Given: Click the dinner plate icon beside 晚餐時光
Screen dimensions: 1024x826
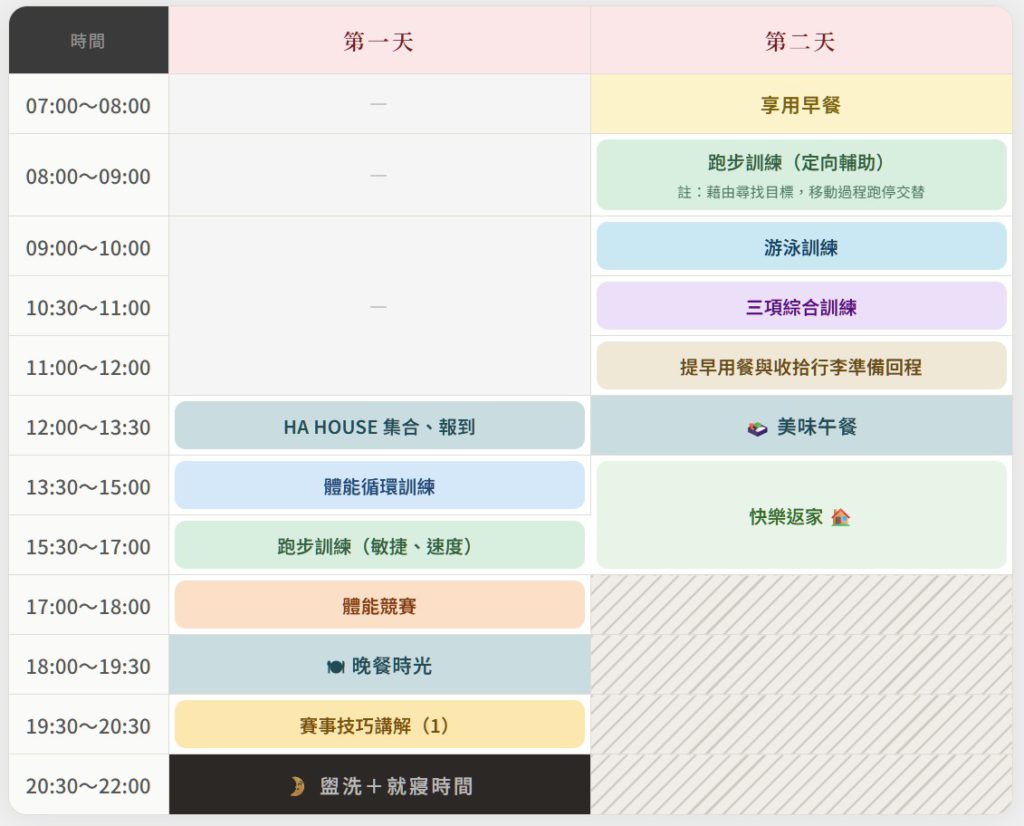Looking at the screenshot, I should [x=335, y=666].
